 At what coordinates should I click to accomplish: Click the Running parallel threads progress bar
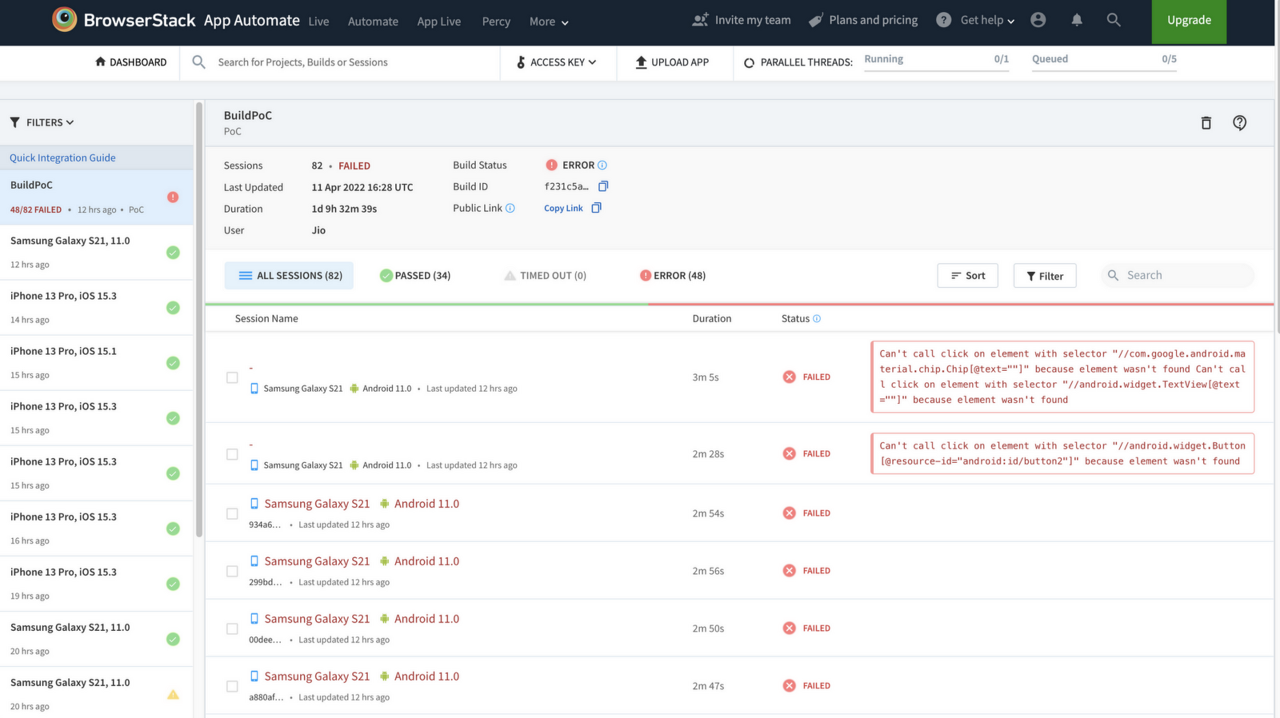(936, 70)
